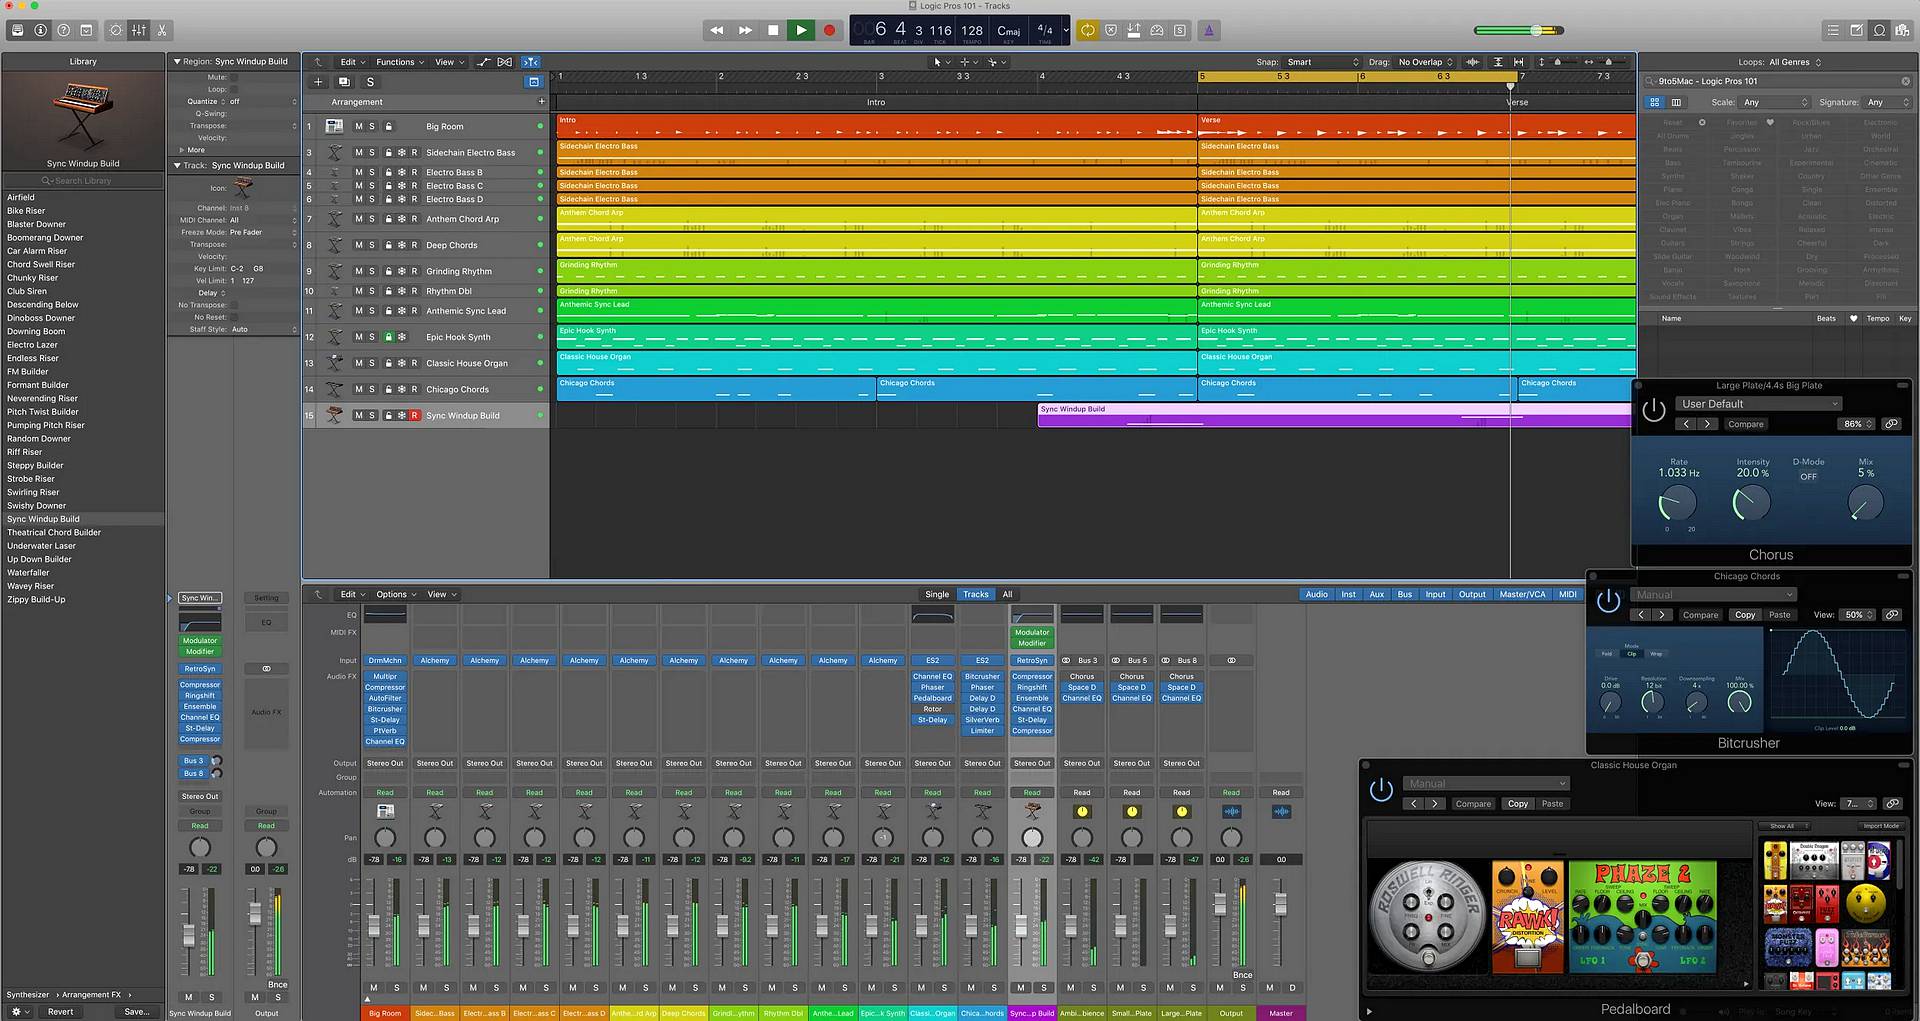The image size is (1920, 1021).
Task: Toggle the purple metronome icon
Action: [x=1208, y=30]
